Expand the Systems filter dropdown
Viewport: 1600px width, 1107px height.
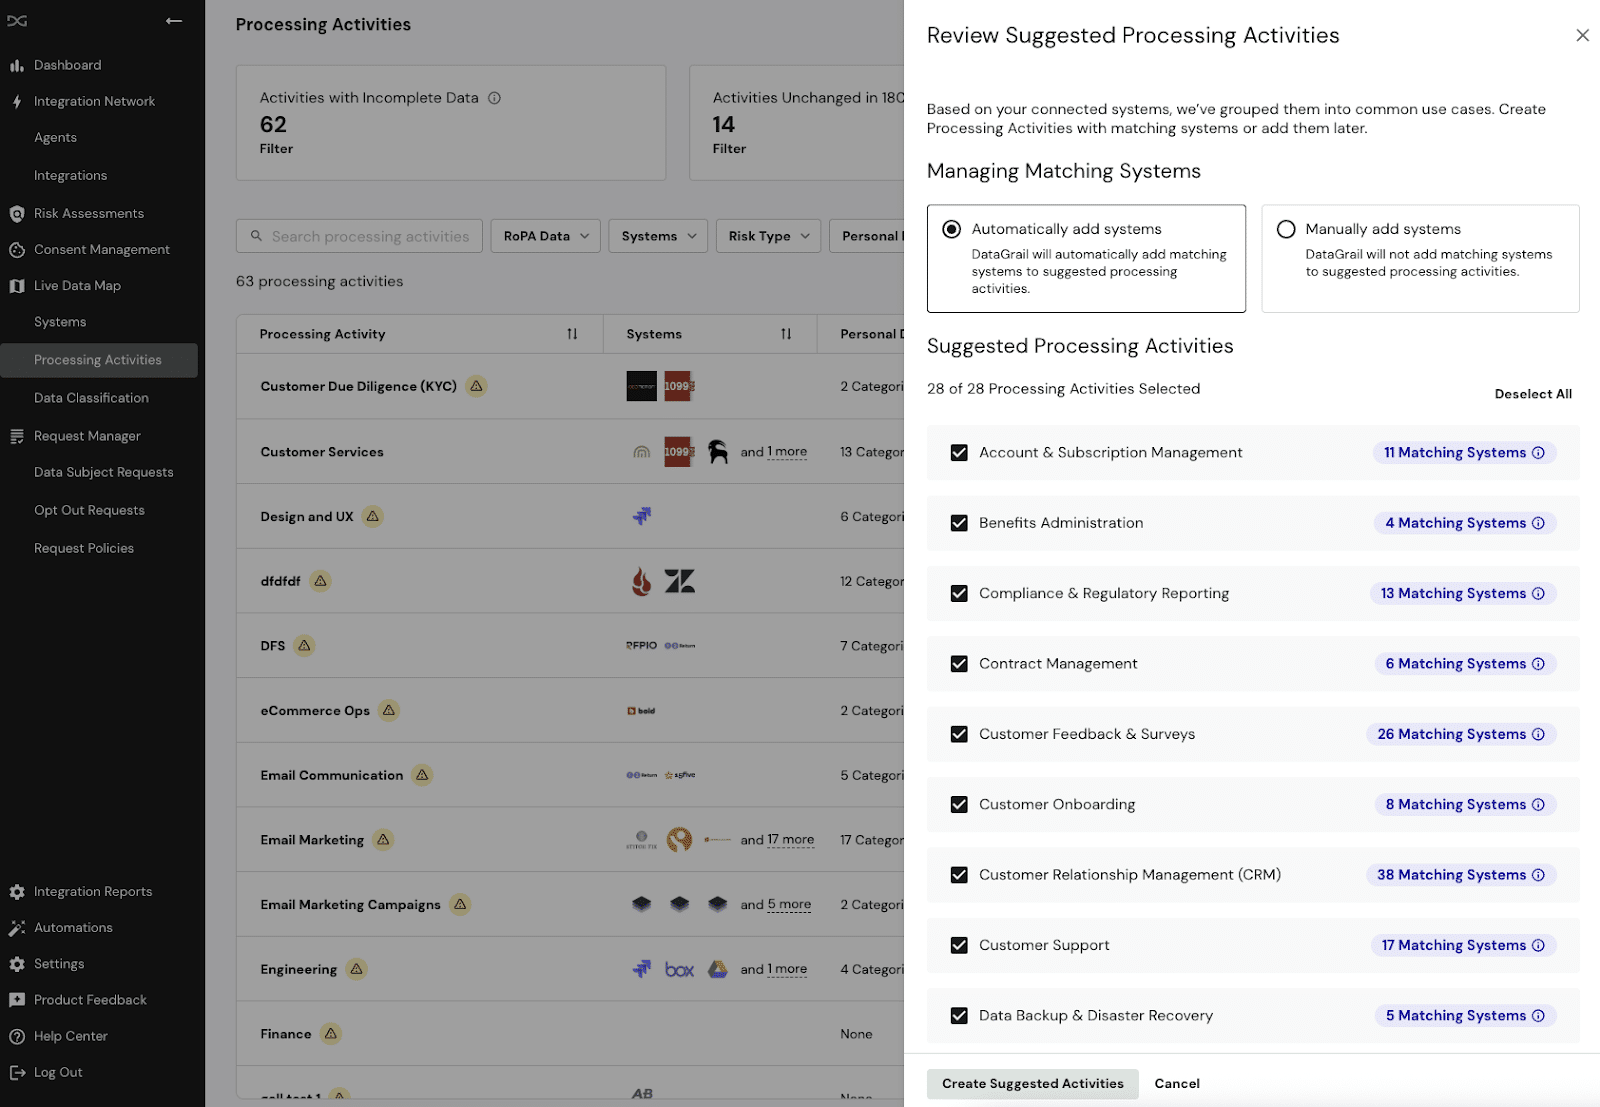click(x=658, y=236)
